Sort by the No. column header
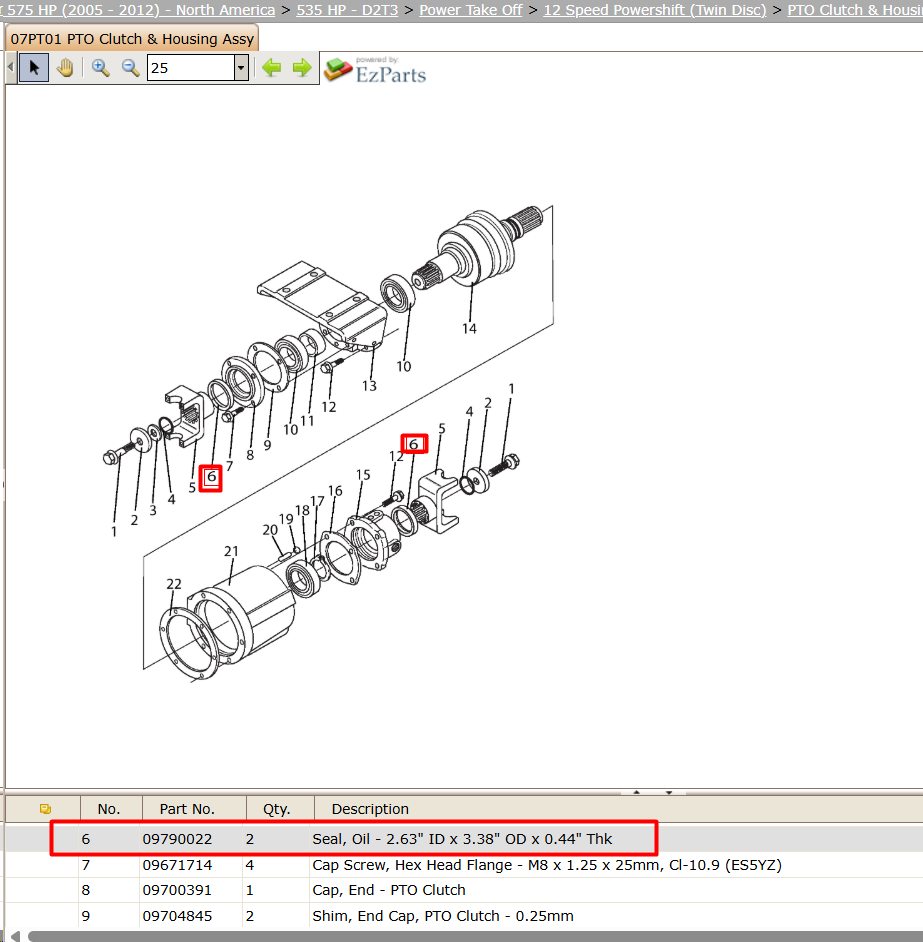The height and width of the screenshot is (942, 923). tap(109, 809)
